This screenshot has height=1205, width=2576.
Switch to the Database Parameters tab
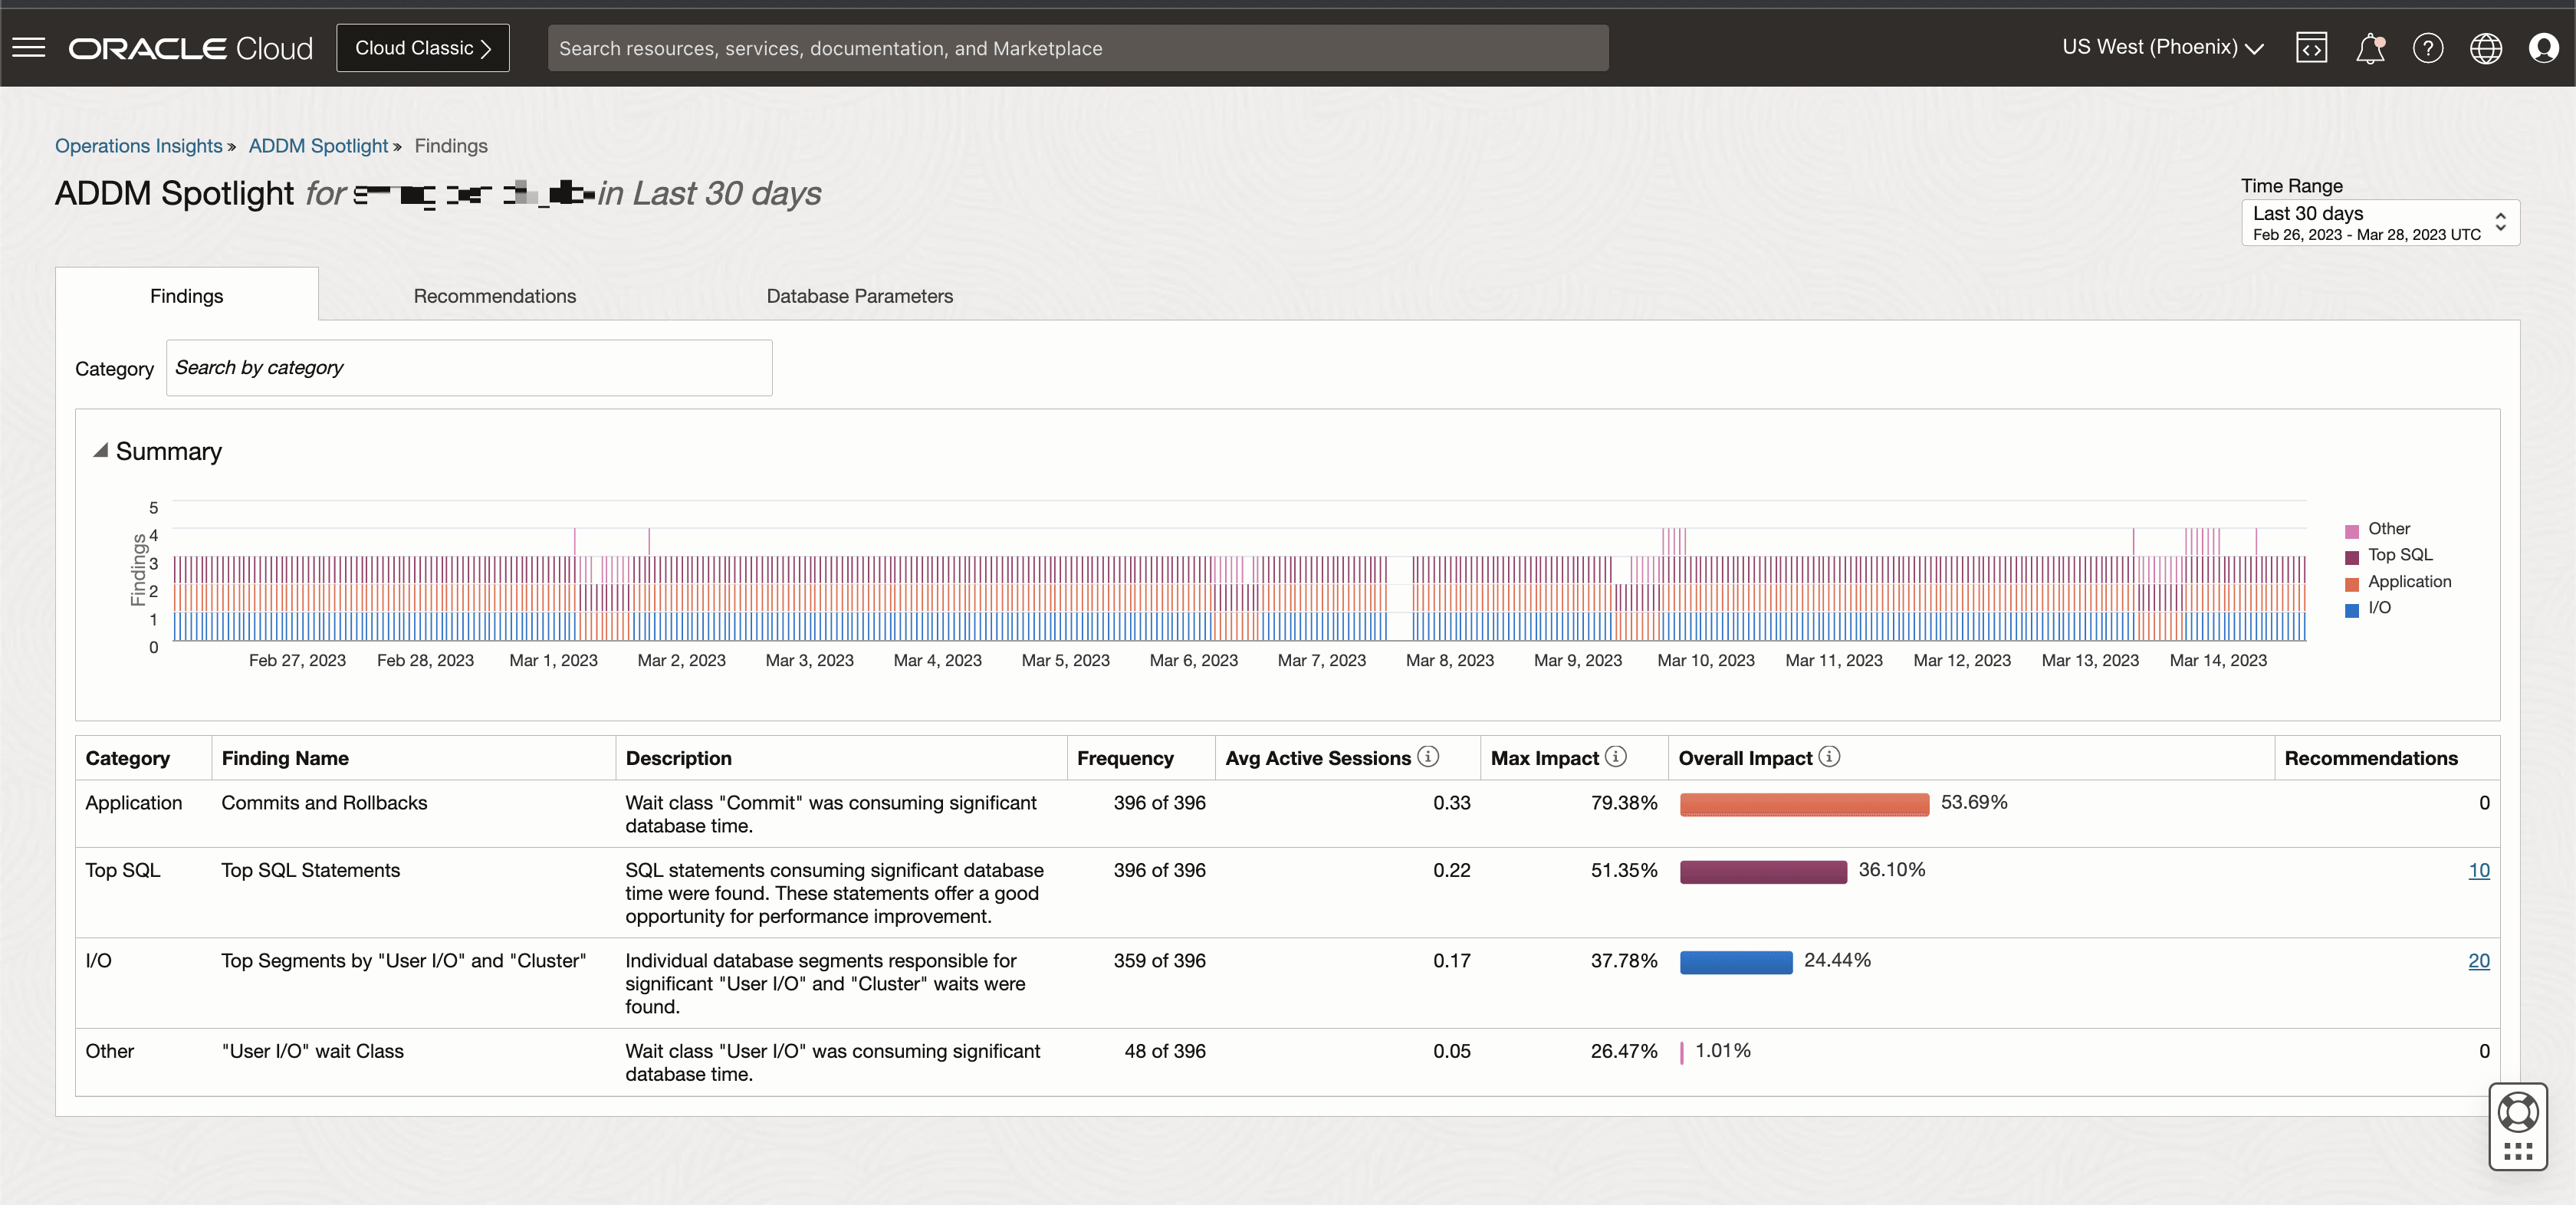click(x=859, y=295)
